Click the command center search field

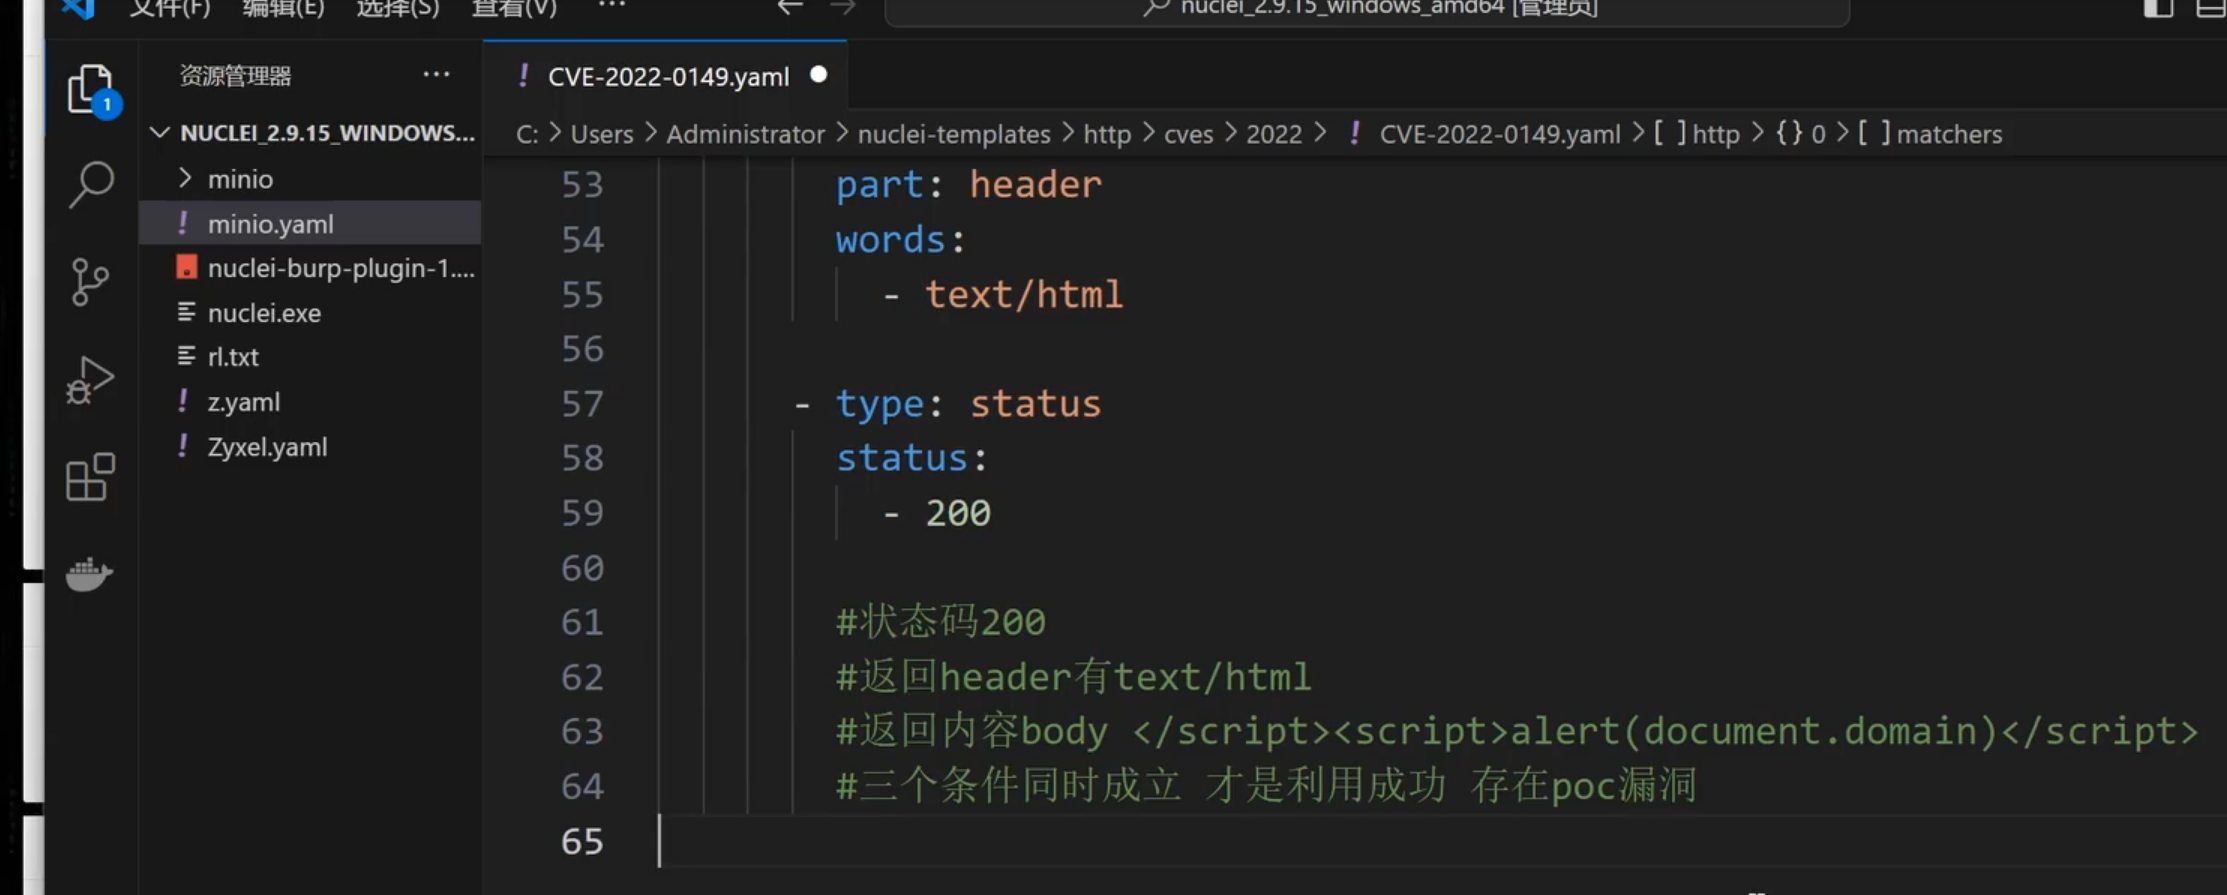click(x=1367, y=10)
